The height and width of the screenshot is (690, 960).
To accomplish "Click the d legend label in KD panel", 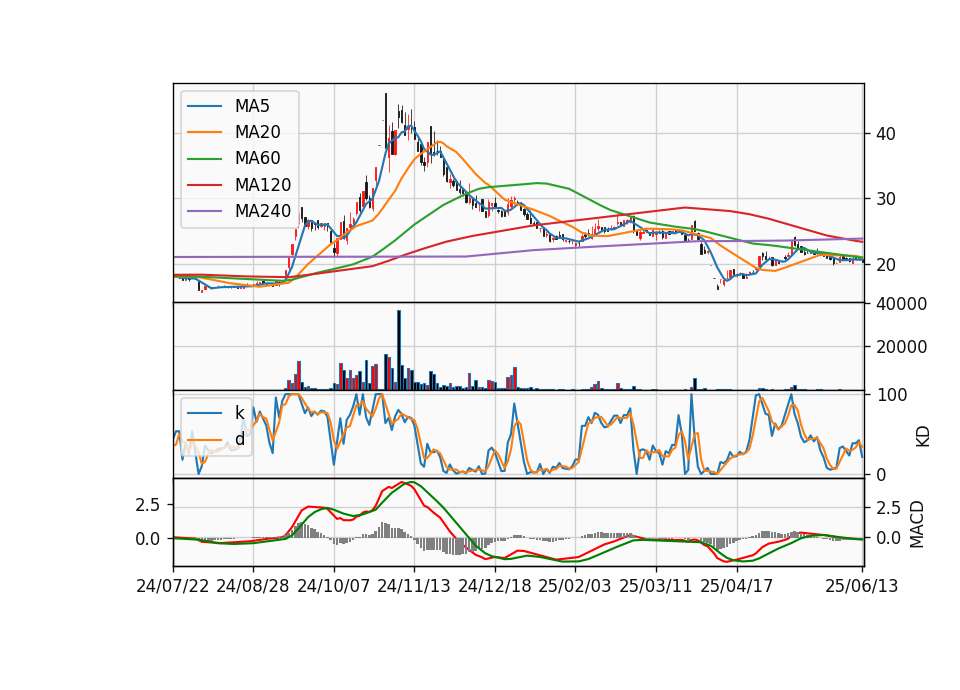I will tap(239, 439).
